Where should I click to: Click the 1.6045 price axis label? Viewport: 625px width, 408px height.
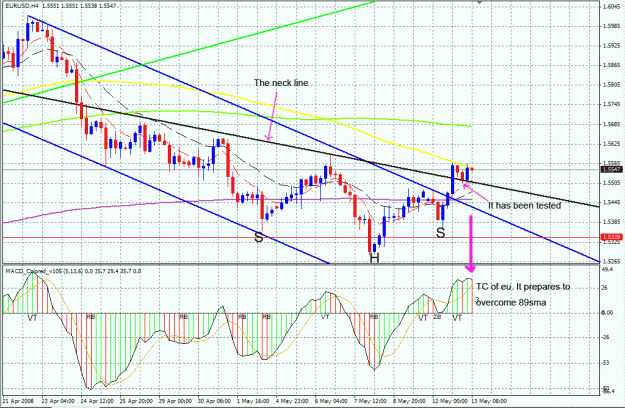click(x=611, y=7)
